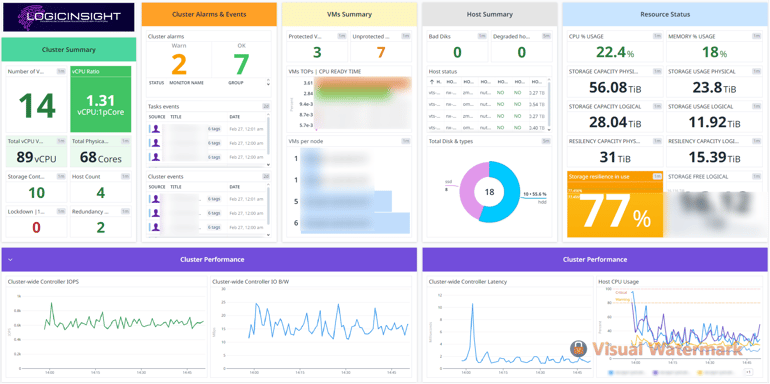Click the 28.04 TiB storage capacity logical value
The image size is (770, 384).
[614, 123]
